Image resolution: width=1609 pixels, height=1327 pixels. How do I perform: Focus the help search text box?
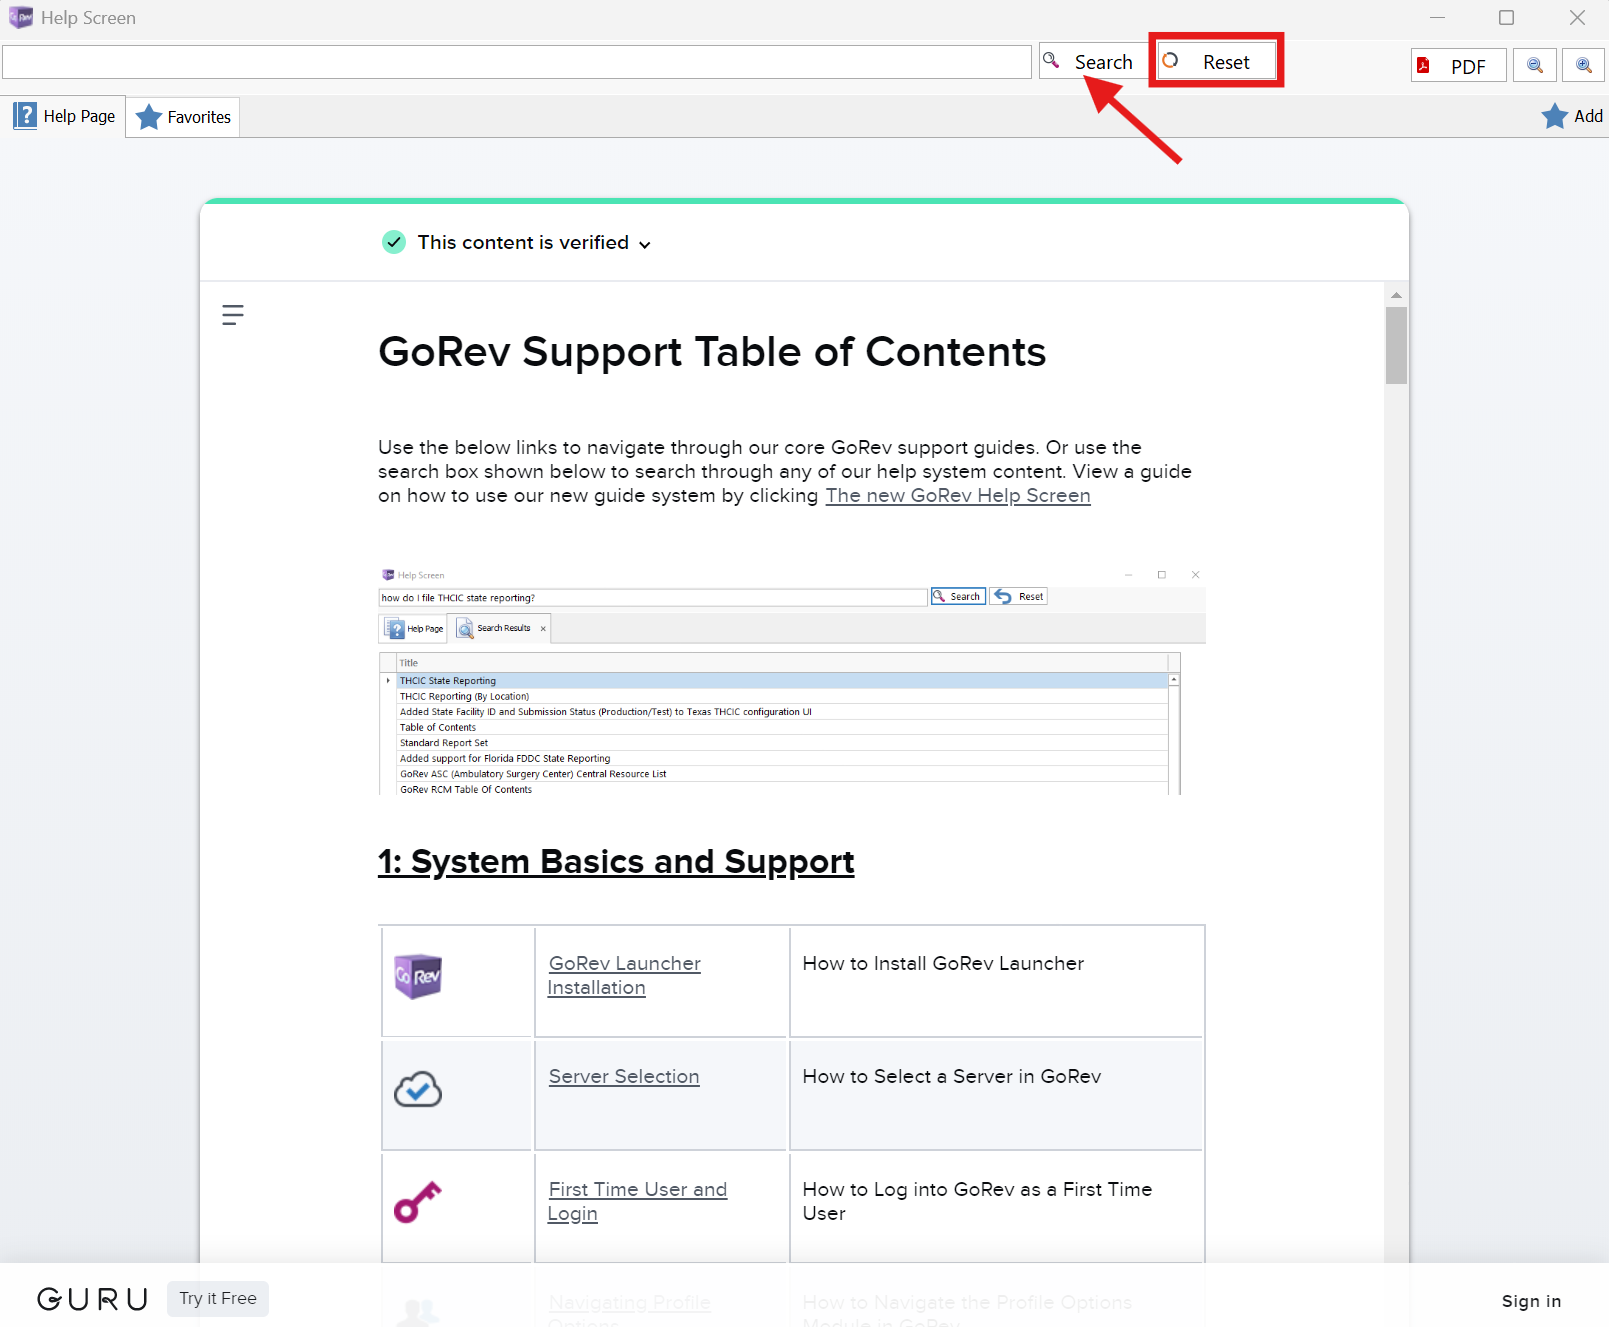(x=517, y=62)
